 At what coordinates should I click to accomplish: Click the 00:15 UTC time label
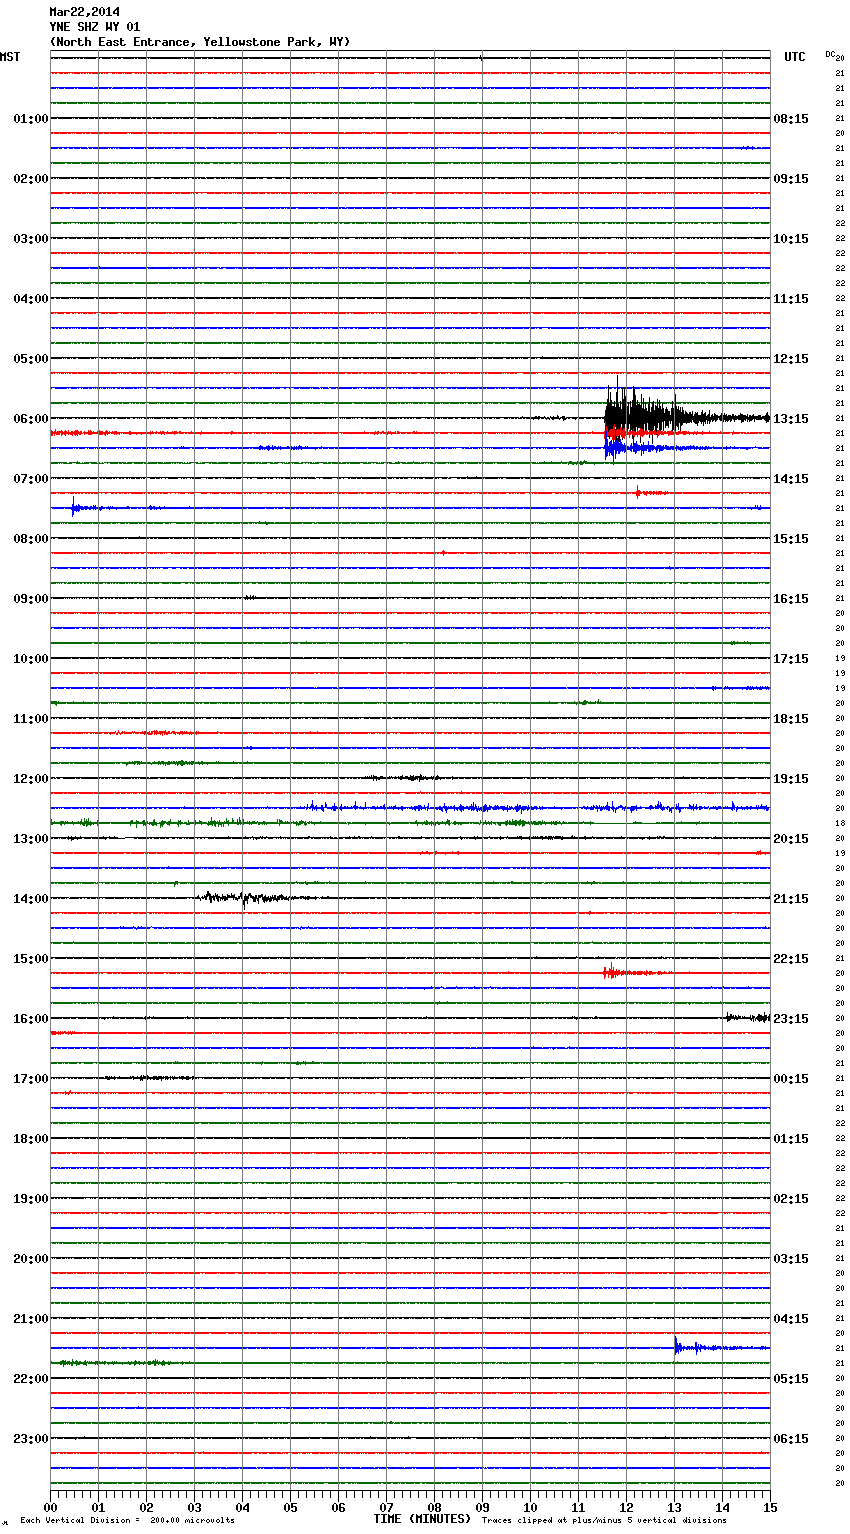[x=791, y=1079]
